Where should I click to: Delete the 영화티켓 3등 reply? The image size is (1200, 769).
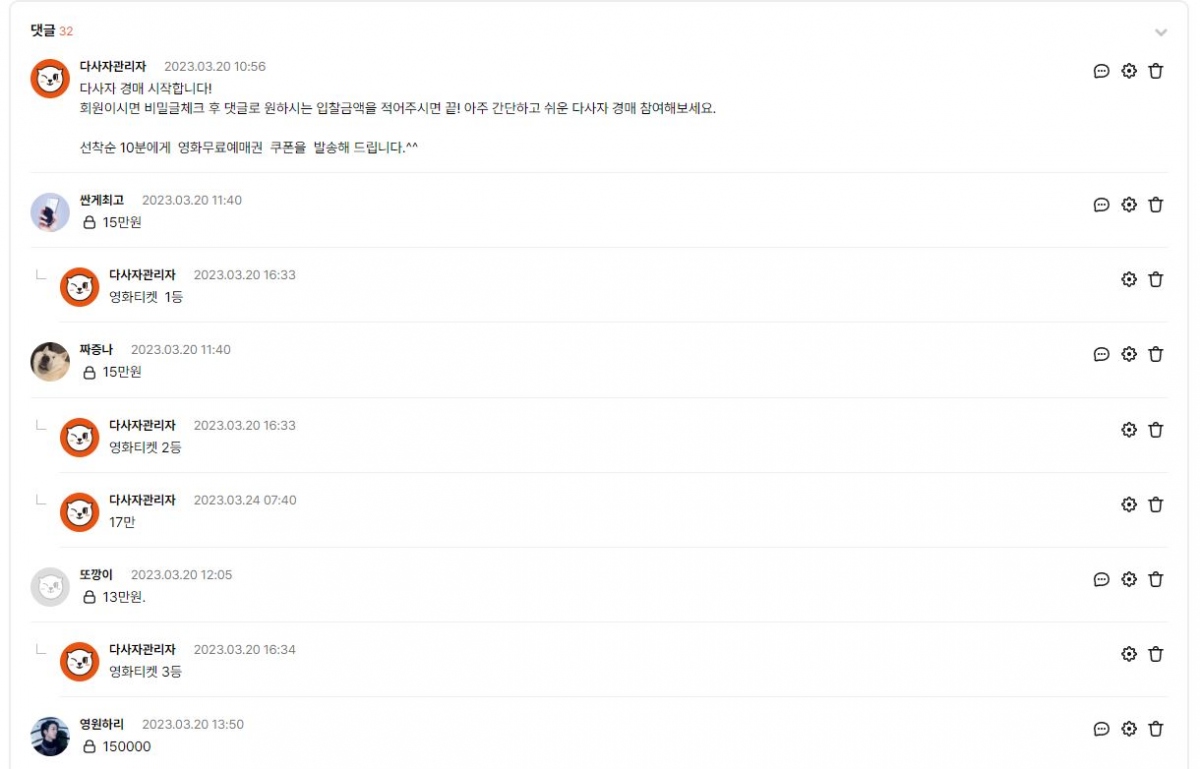(1156, 654)
